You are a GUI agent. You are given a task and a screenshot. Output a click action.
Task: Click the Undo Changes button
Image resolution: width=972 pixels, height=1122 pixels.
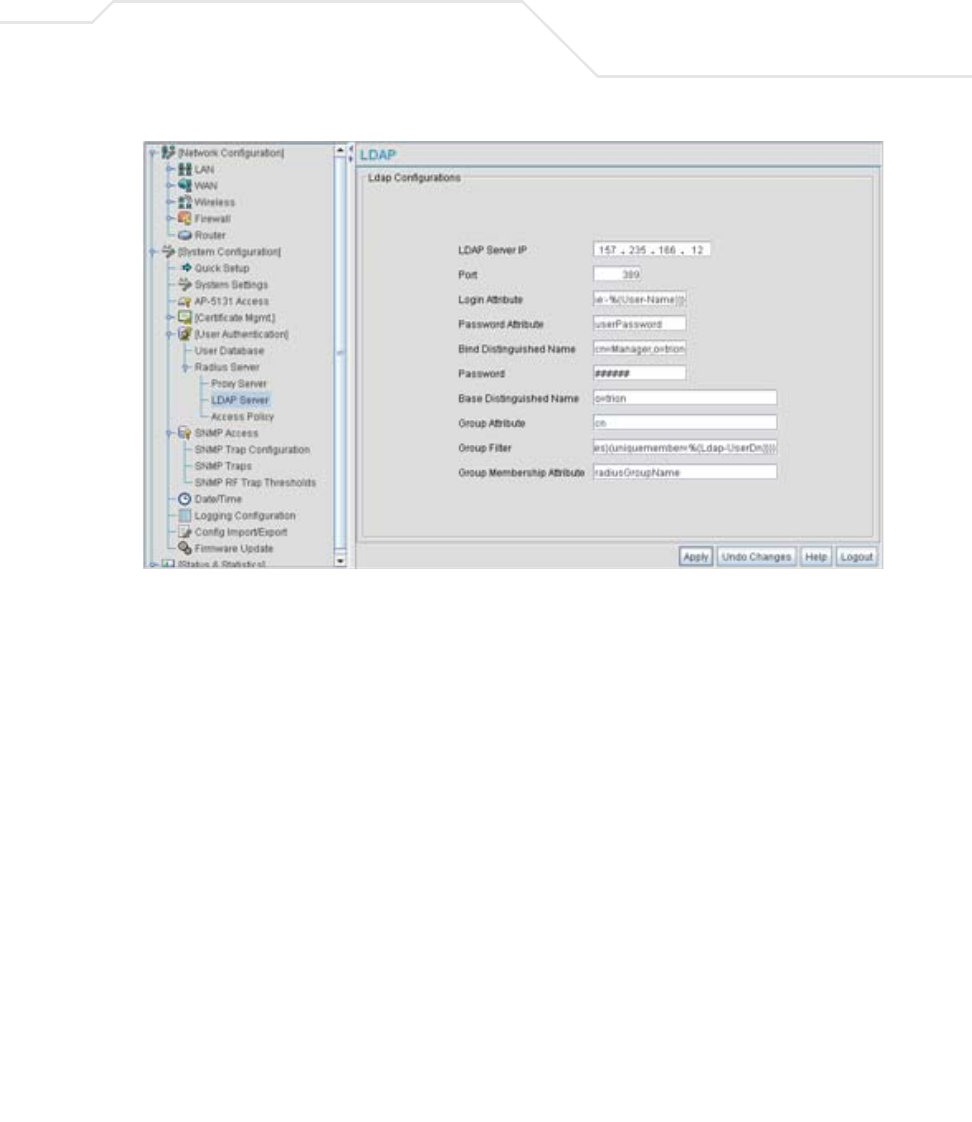click(757, 557)
